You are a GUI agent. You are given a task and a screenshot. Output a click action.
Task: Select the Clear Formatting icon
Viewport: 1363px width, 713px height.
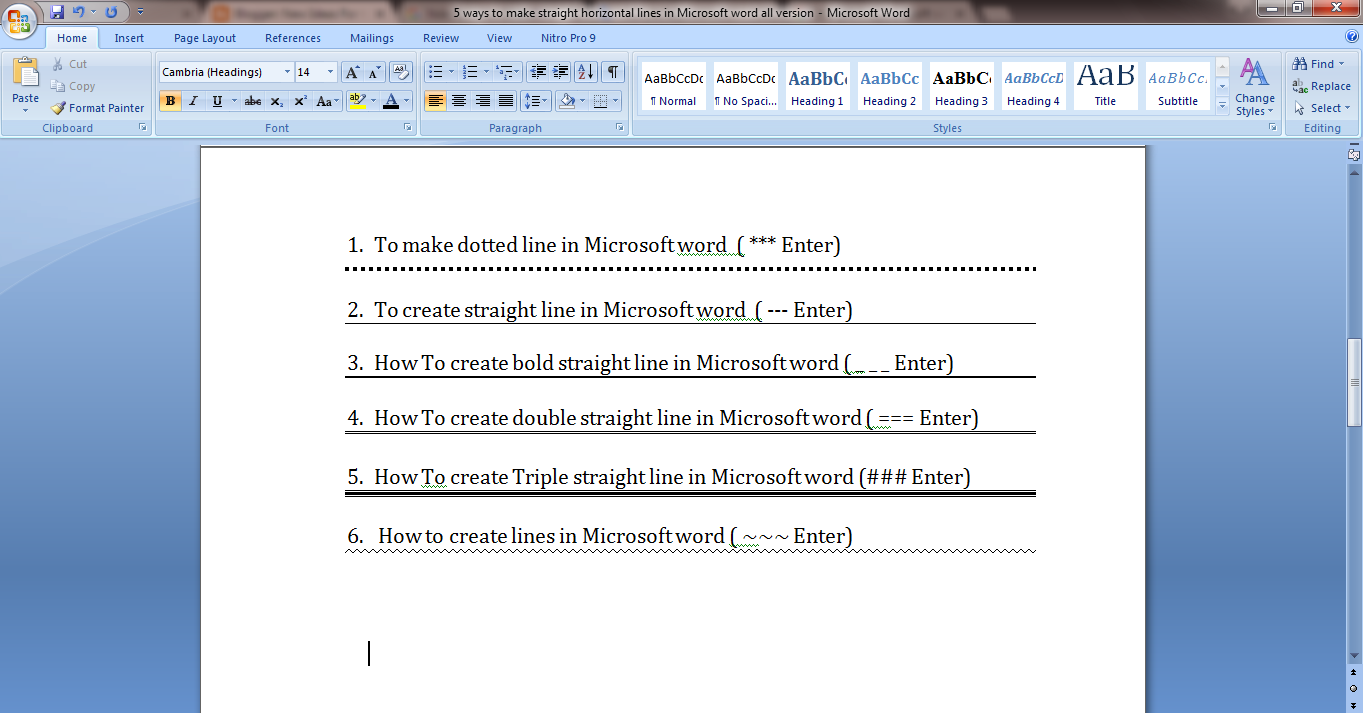(400, 71)
